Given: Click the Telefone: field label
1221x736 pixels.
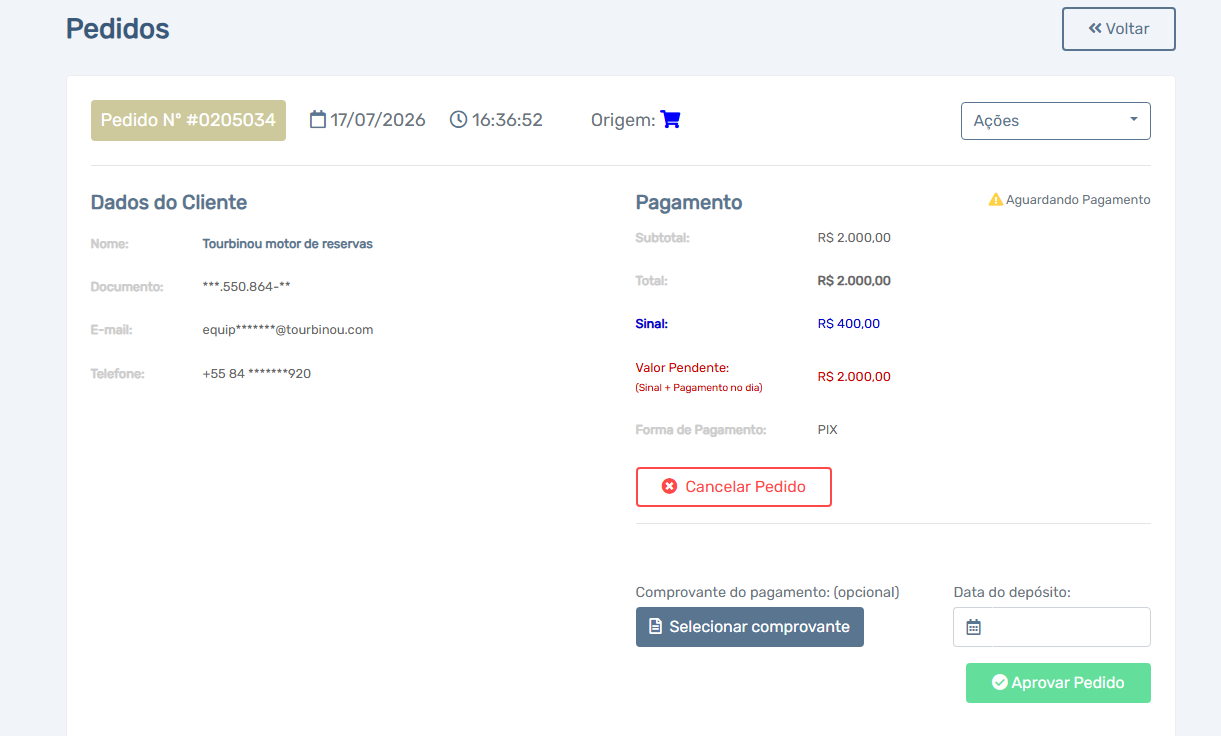Looking at the screenshot, I should click(118, 374).
